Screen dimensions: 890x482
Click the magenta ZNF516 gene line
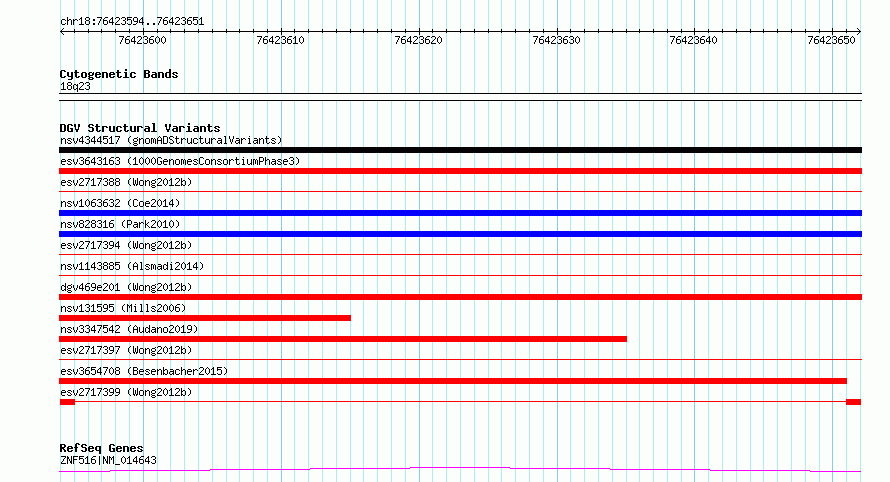[x=460, y=470]
